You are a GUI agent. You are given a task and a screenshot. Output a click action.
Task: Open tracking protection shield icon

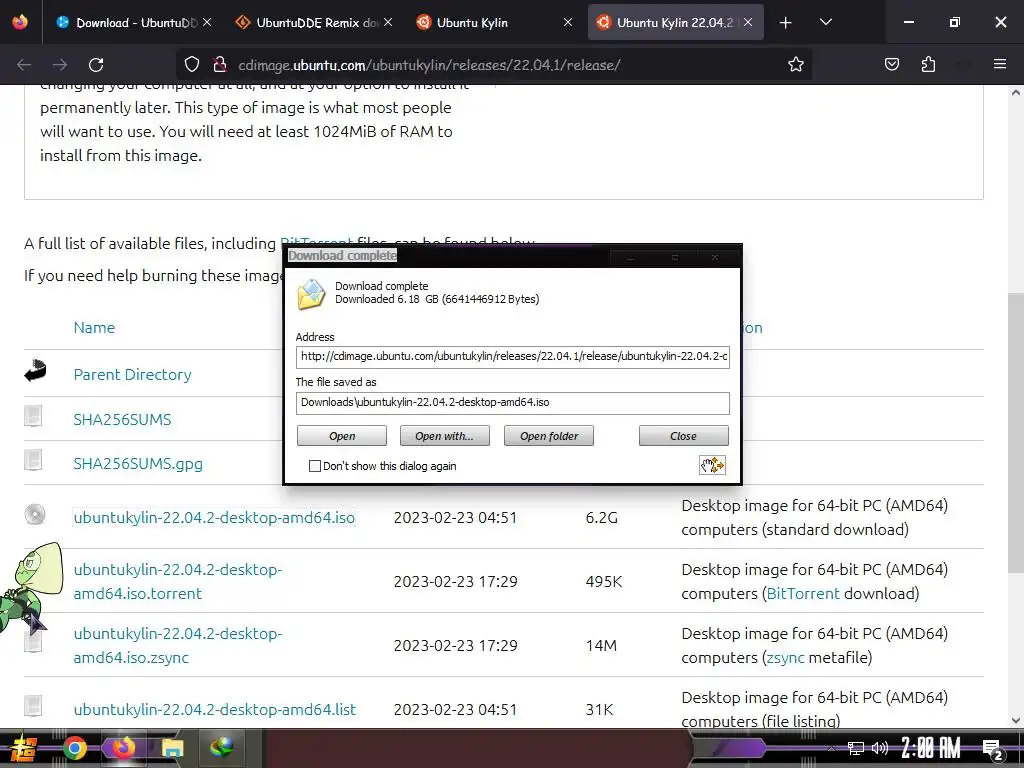(191, 65)
